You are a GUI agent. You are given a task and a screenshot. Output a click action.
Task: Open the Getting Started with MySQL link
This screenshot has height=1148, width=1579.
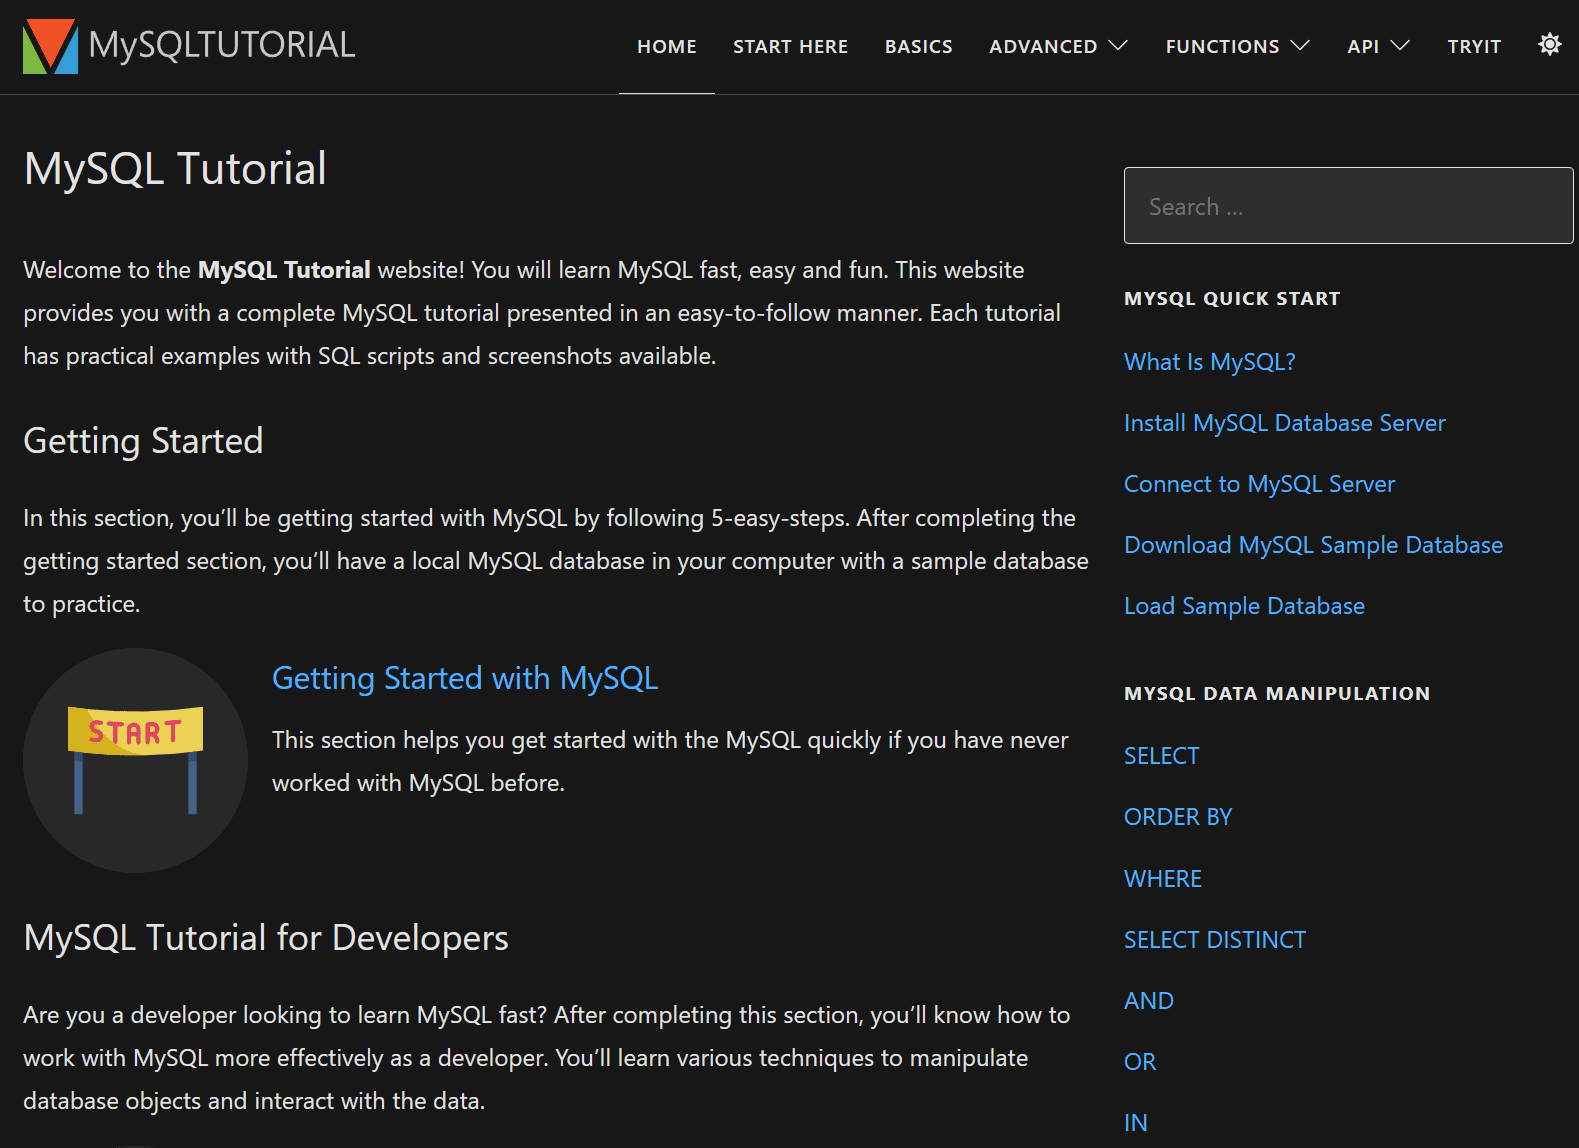pyautogui.click(x=465, y=679)
